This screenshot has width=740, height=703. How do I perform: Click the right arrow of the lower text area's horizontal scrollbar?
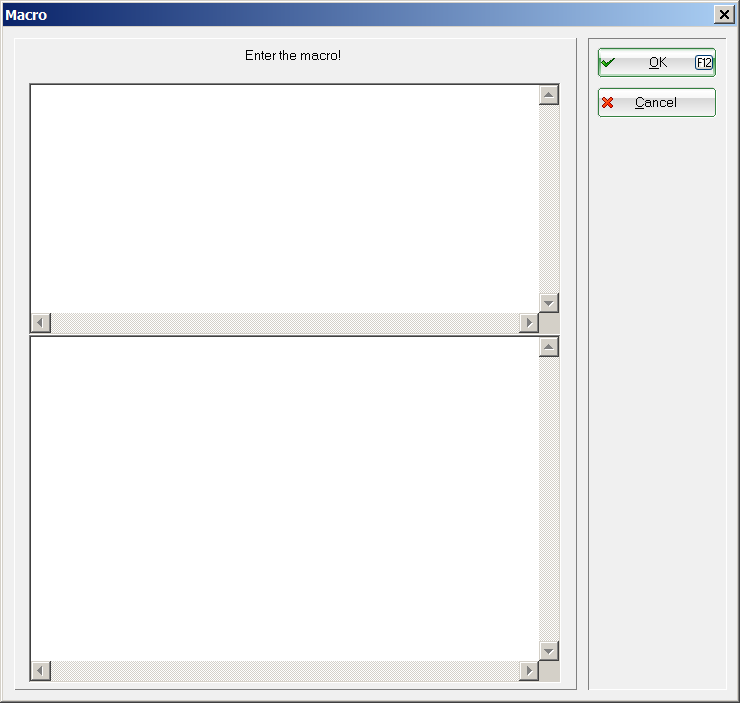529,670
